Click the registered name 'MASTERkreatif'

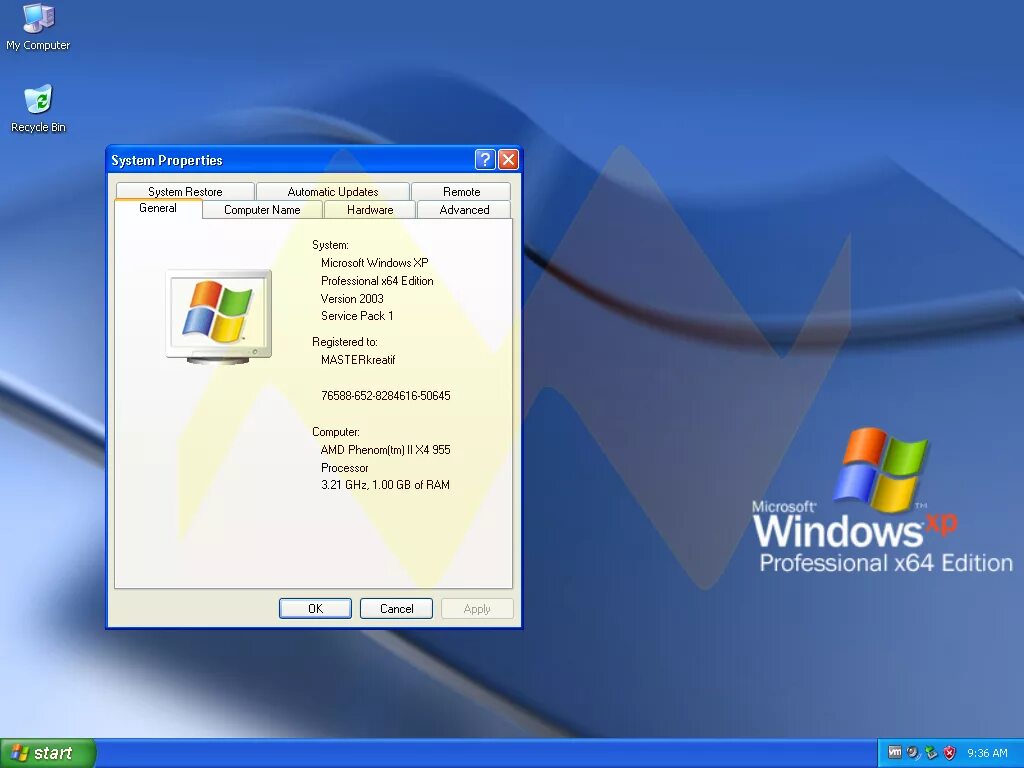(358, 360)
